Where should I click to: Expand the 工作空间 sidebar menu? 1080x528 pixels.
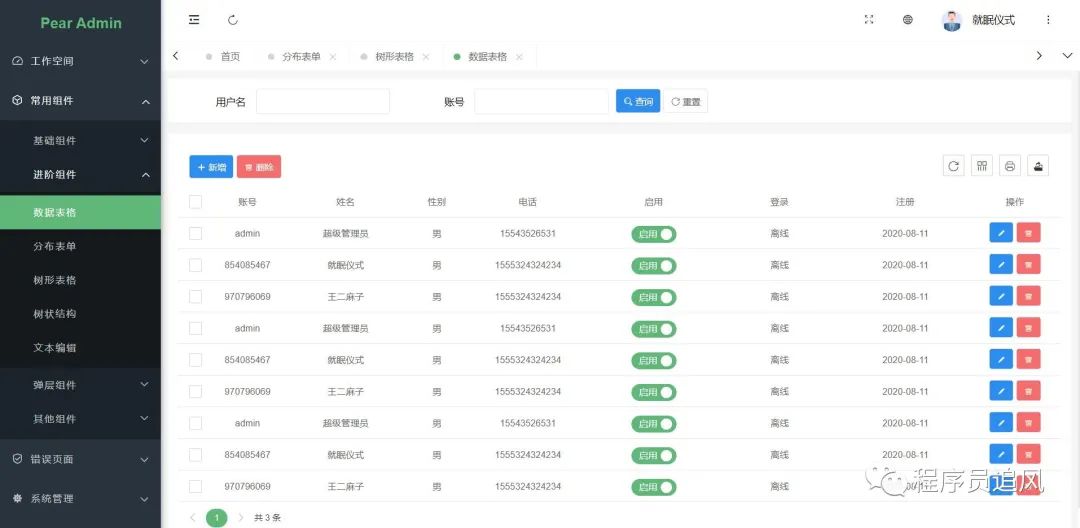click(81, 61)
